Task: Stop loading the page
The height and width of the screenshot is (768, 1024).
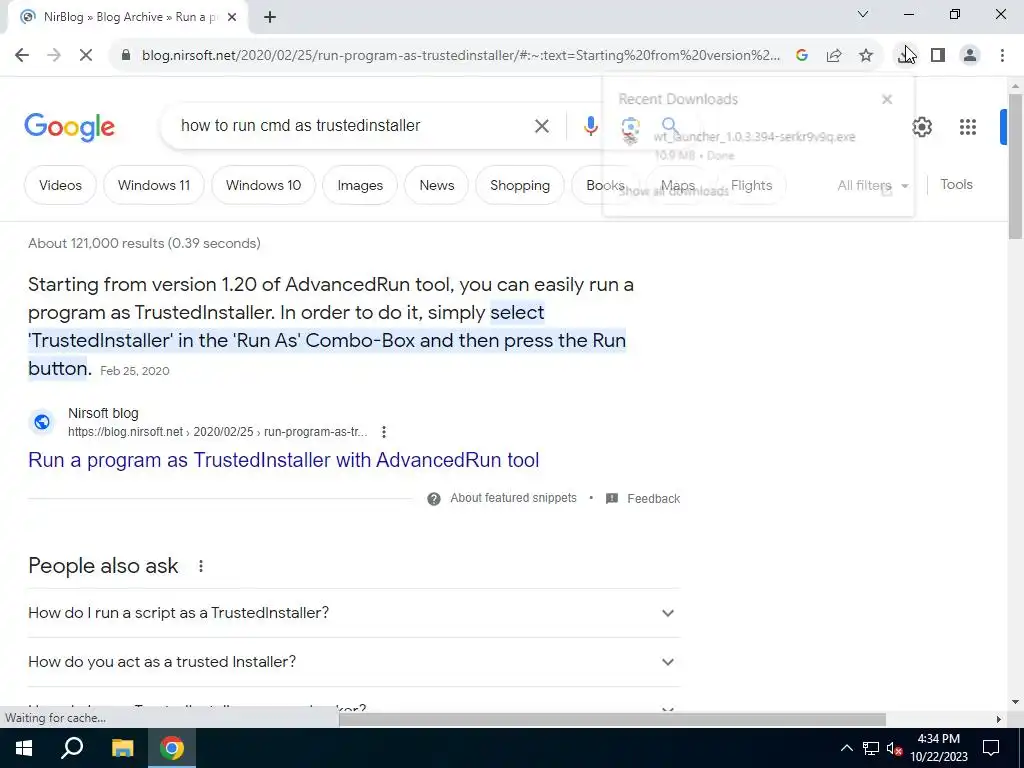Action: pyautogui.click(x=86, y=55)
